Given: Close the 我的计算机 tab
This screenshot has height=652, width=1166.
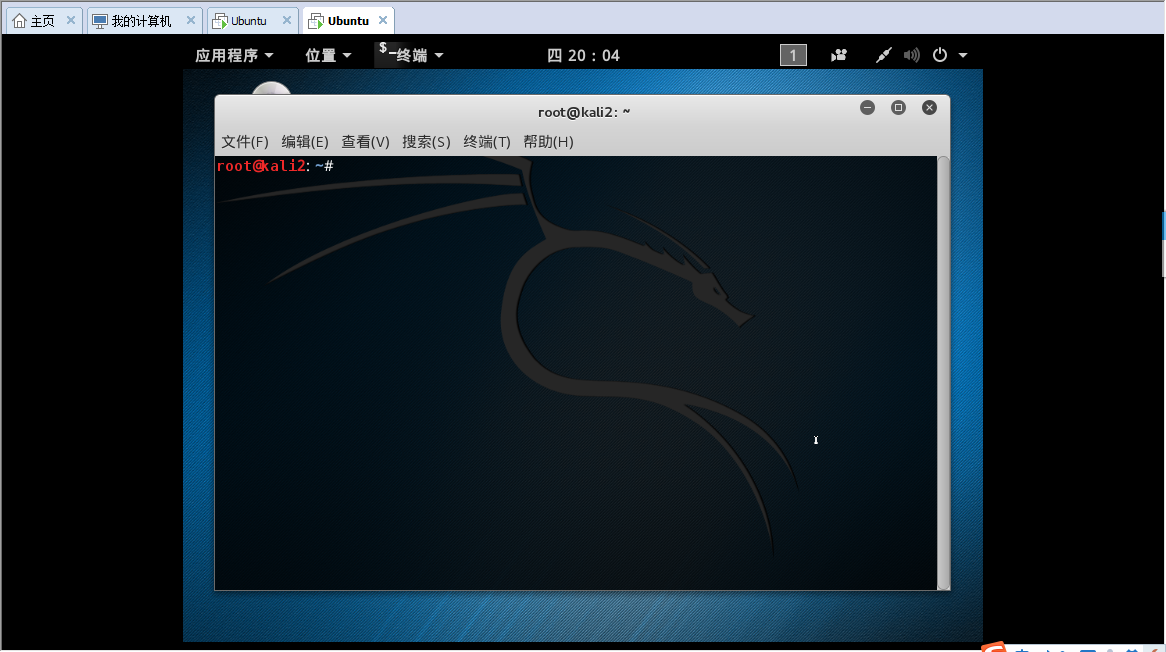Looking at the screenshot, I should click(191, 21).
